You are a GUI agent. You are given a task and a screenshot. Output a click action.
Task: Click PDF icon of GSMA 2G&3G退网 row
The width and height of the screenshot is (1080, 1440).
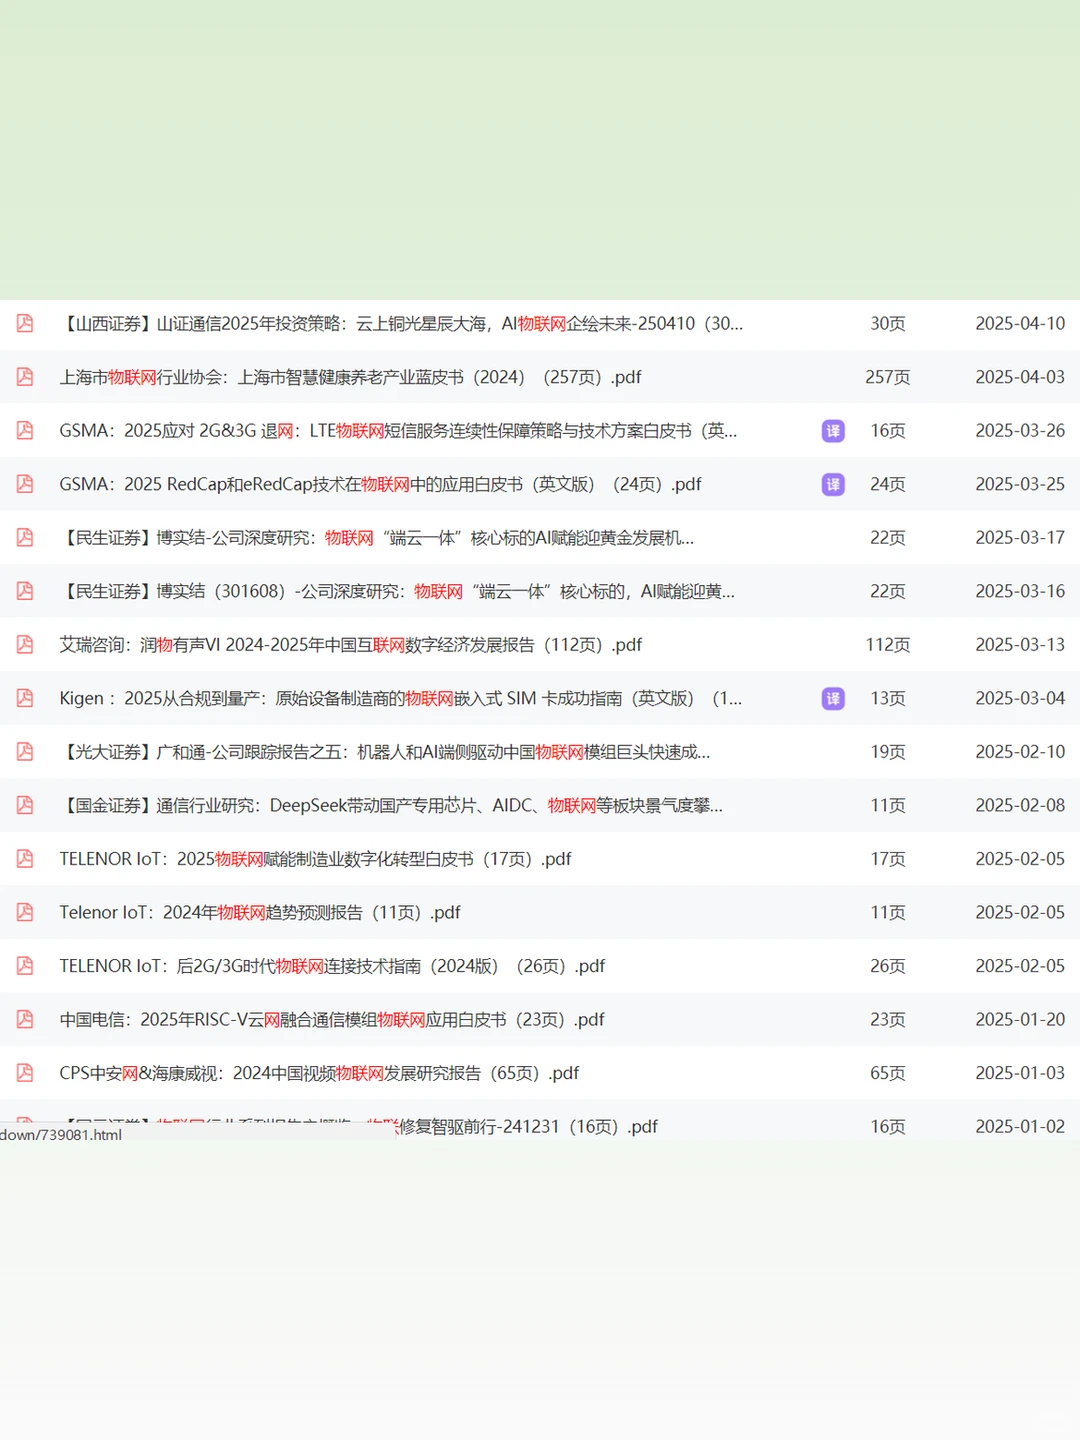click(x=25, y=430)
